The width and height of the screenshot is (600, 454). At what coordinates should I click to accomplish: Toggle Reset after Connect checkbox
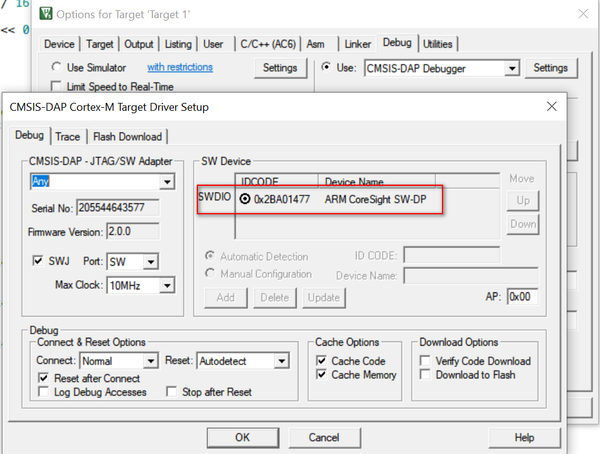point(44,378)
